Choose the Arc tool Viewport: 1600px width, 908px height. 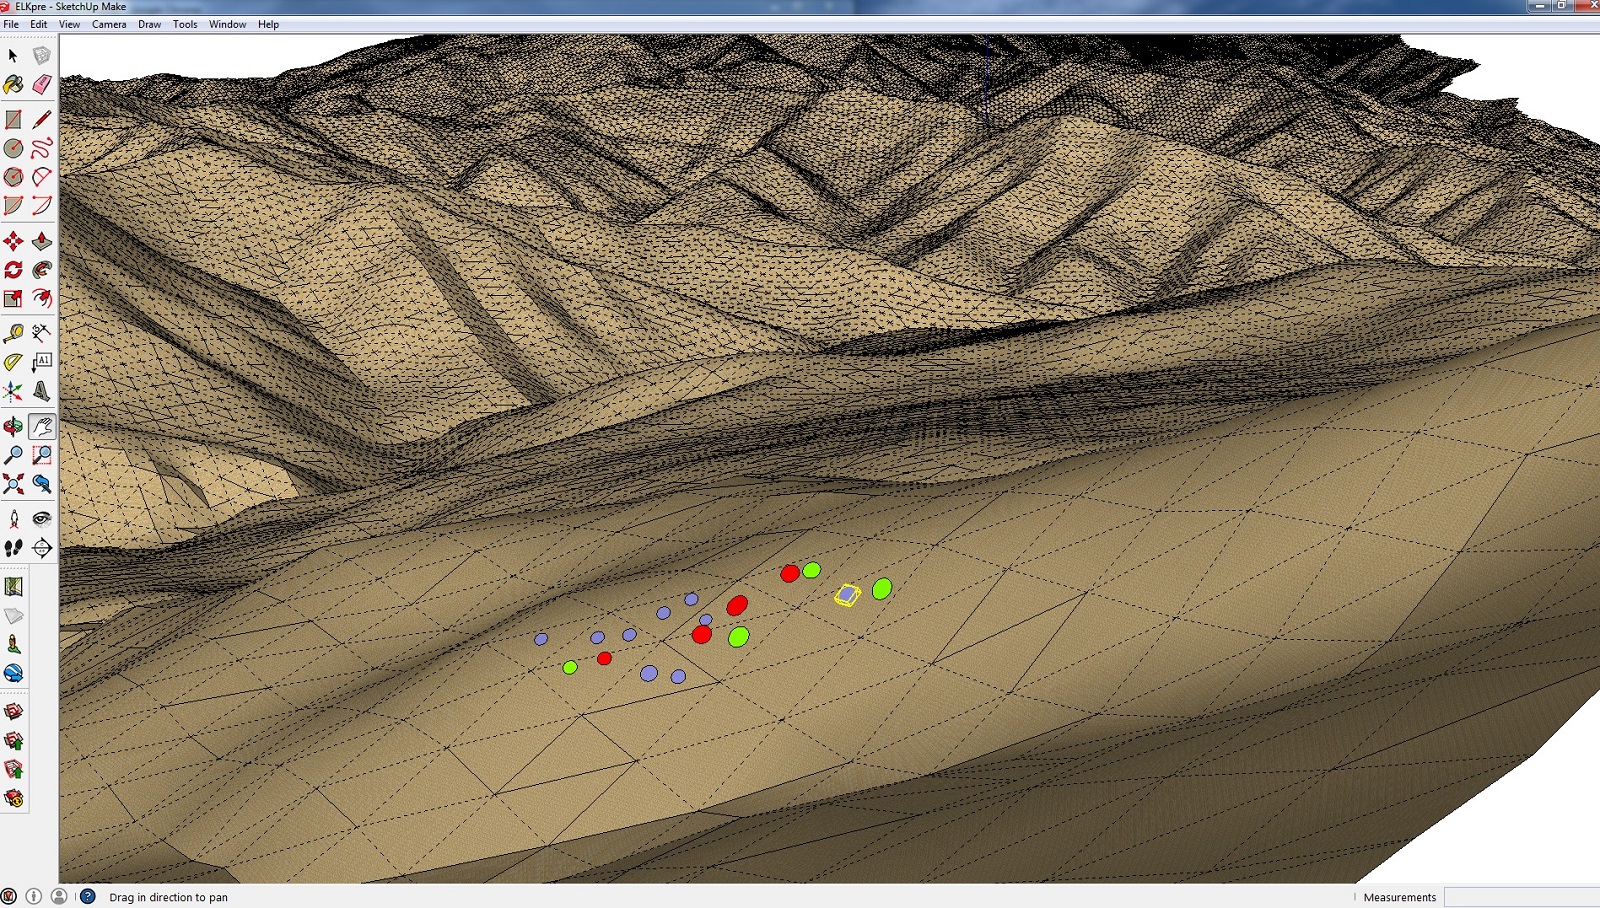[42, 177]
